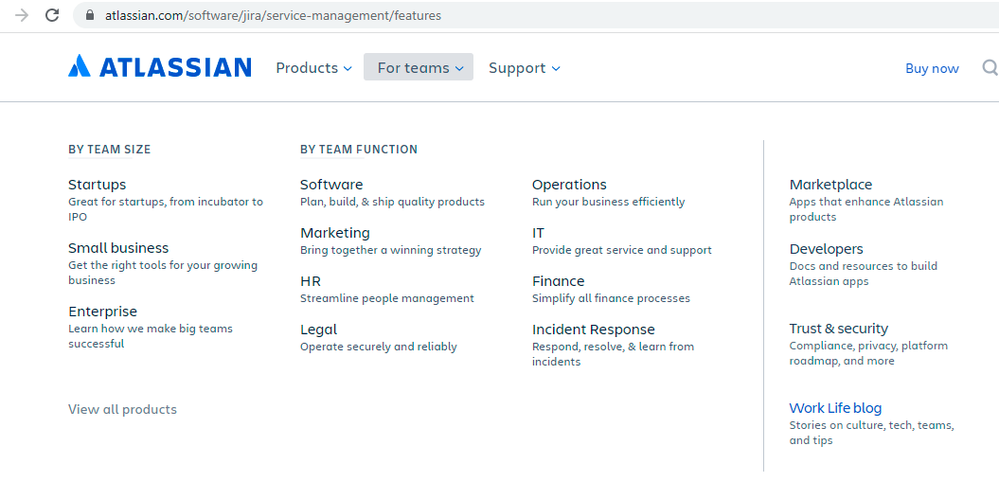
Task: Collapse the For teams dropdown
Action: pyautogui.click(x=419, y=67)
